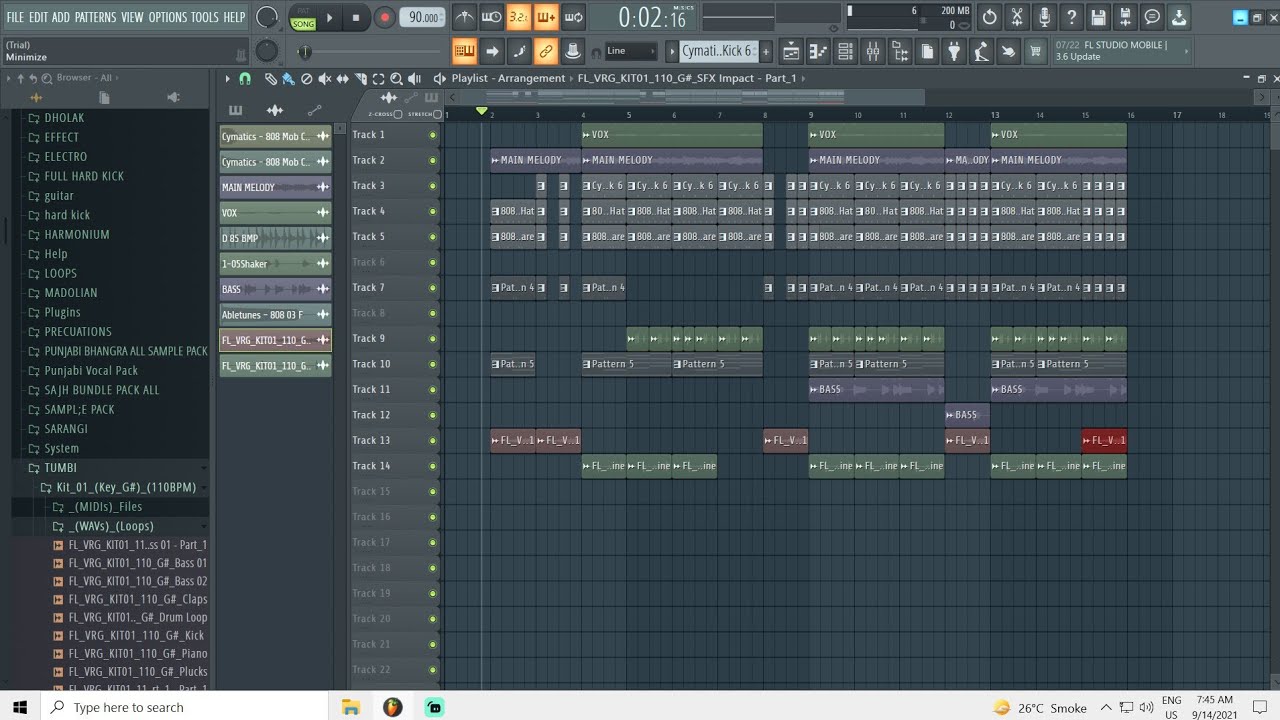Mute Track 13 using its green dot
This screenshot has height=720, width=1280.
[433, 441]
